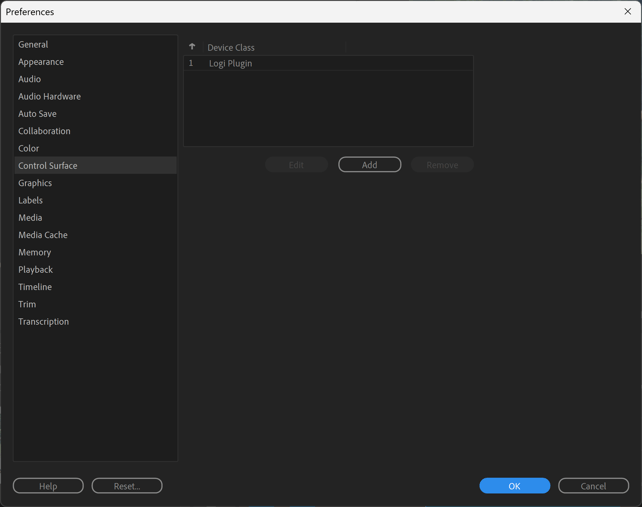Click the Add button
Viewport: 642px width, 507px height.
coord(369,165)
